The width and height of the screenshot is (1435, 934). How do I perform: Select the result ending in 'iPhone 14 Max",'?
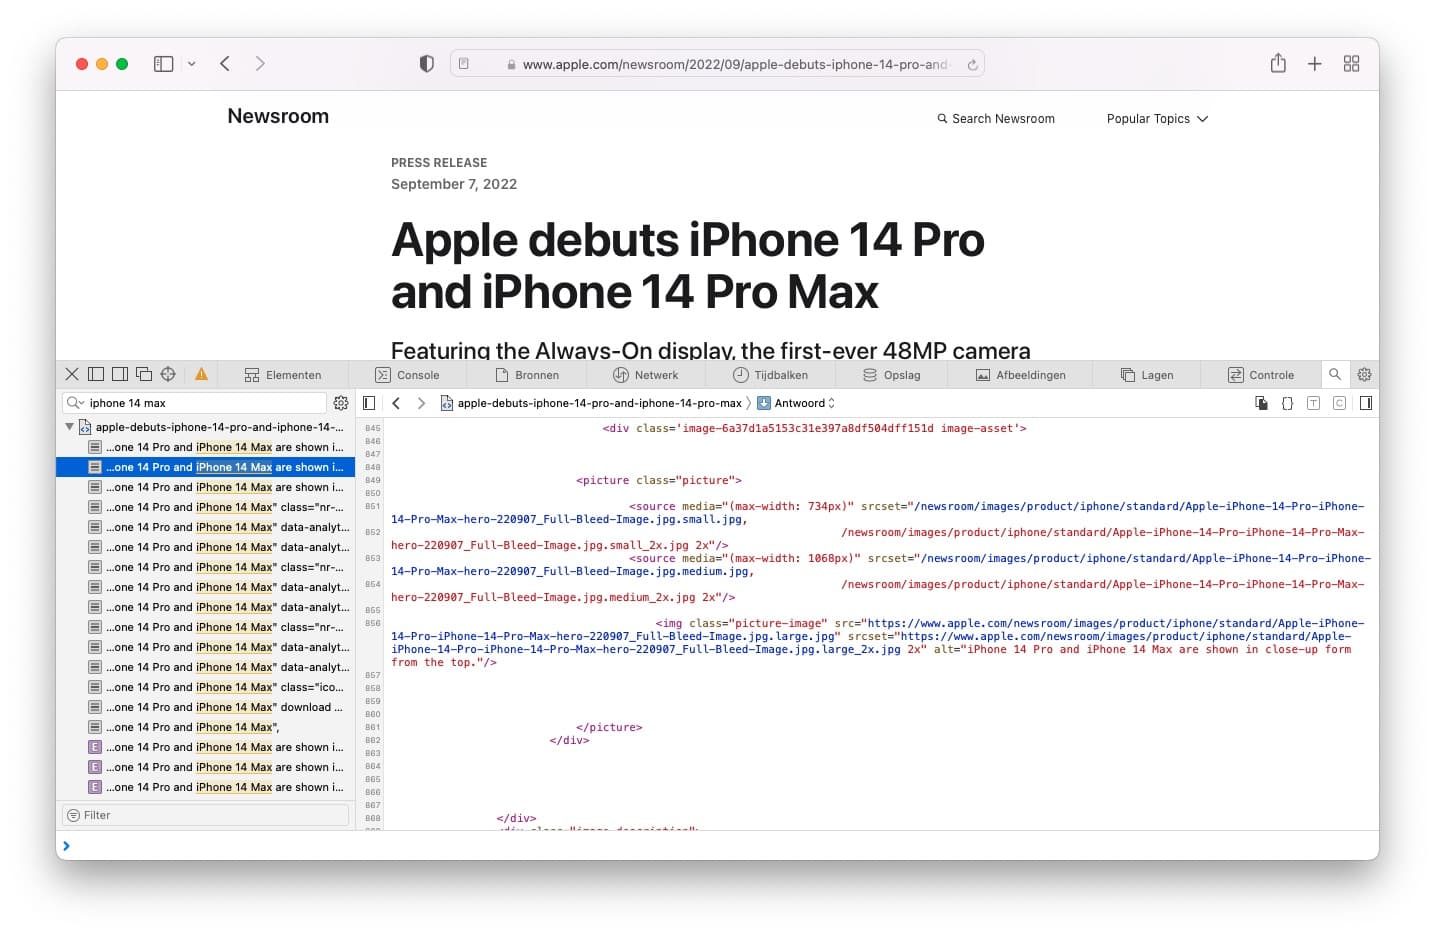point(205,727)
